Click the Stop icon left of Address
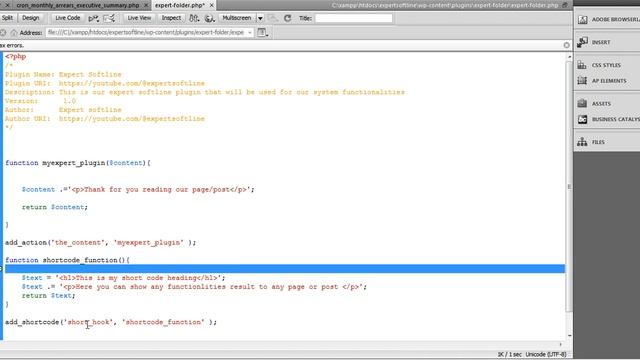The height and width of the screenshot is (360, 640). [3, 32]
